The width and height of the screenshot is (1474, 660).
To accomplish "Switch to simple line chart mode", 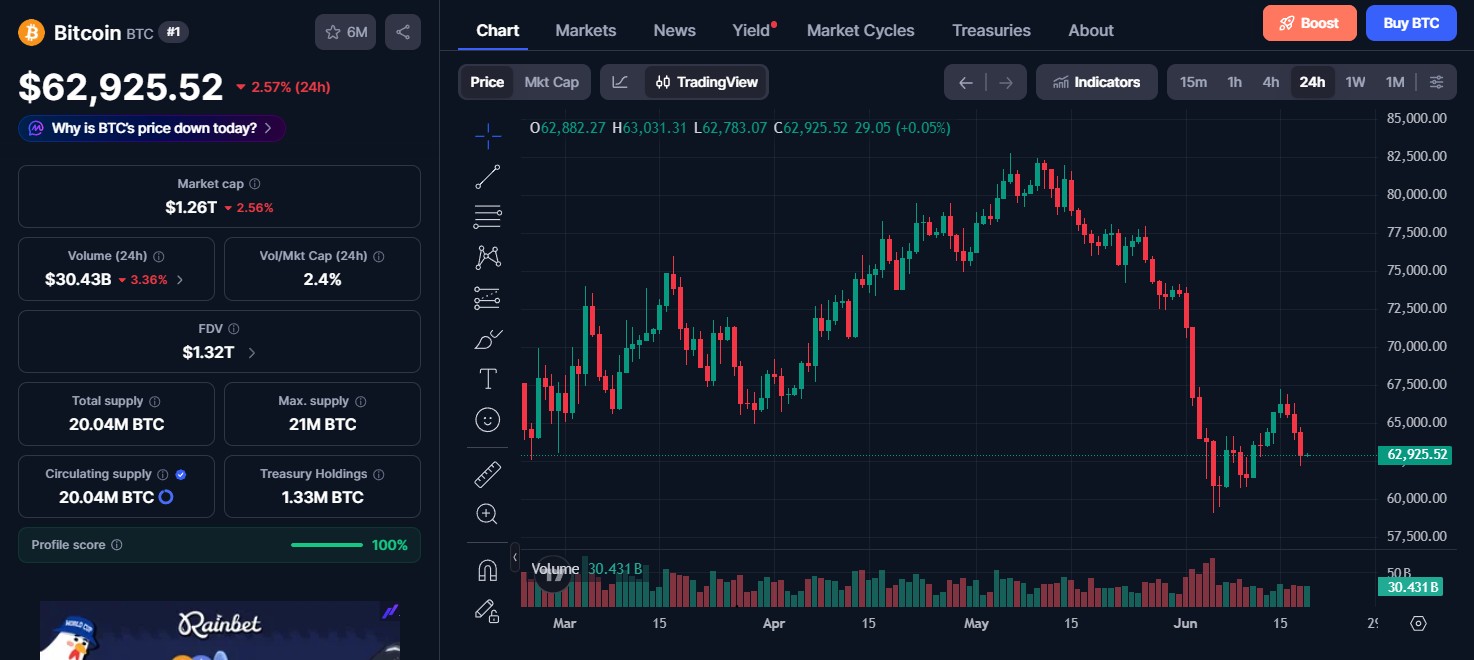I will tap(621, 82).
